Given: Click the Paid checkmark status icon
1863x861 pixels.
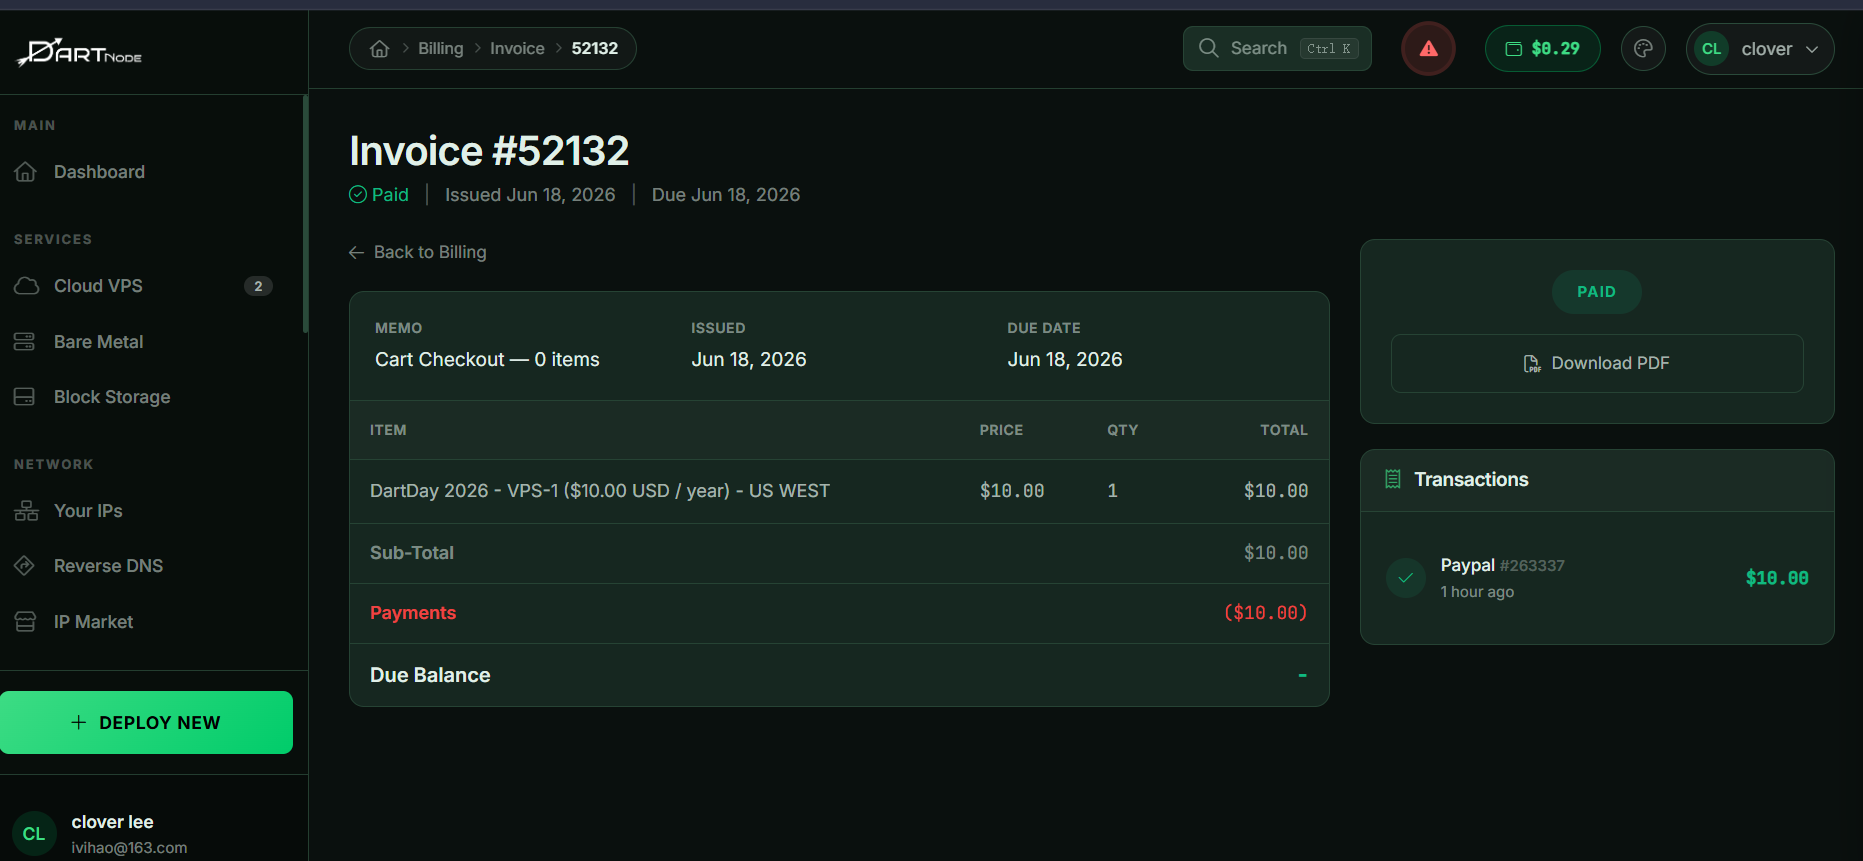Looking at the screenshot, I should coord(358,195).
